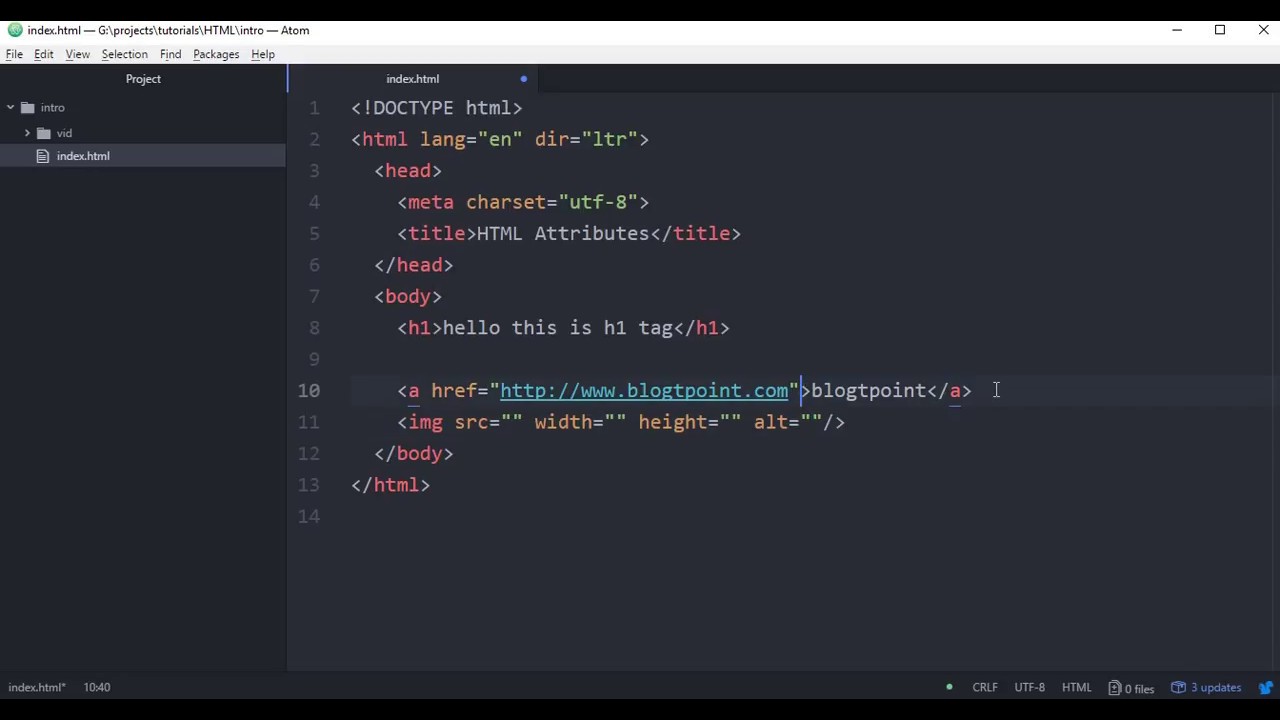Click the img src attribute on line 11
The height and width of the screenshot is (720, 1280).
coord(488,422)
